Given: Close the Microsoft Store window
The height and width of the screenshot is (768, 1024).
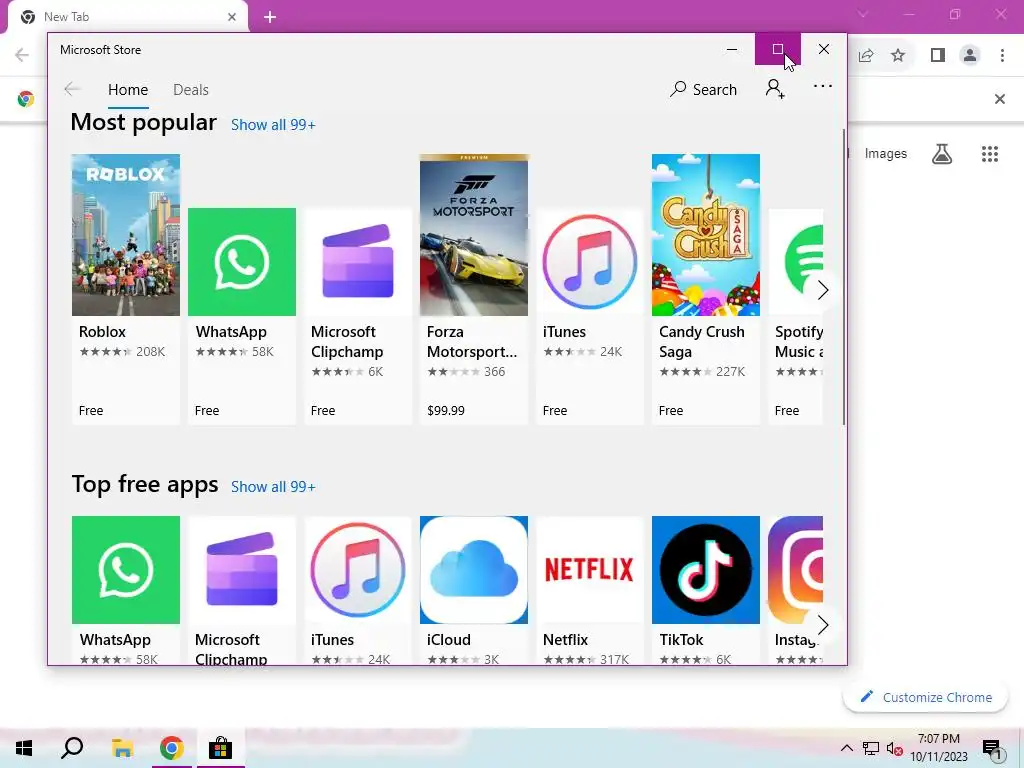Looking at the screenshot, I should [824, 49].
